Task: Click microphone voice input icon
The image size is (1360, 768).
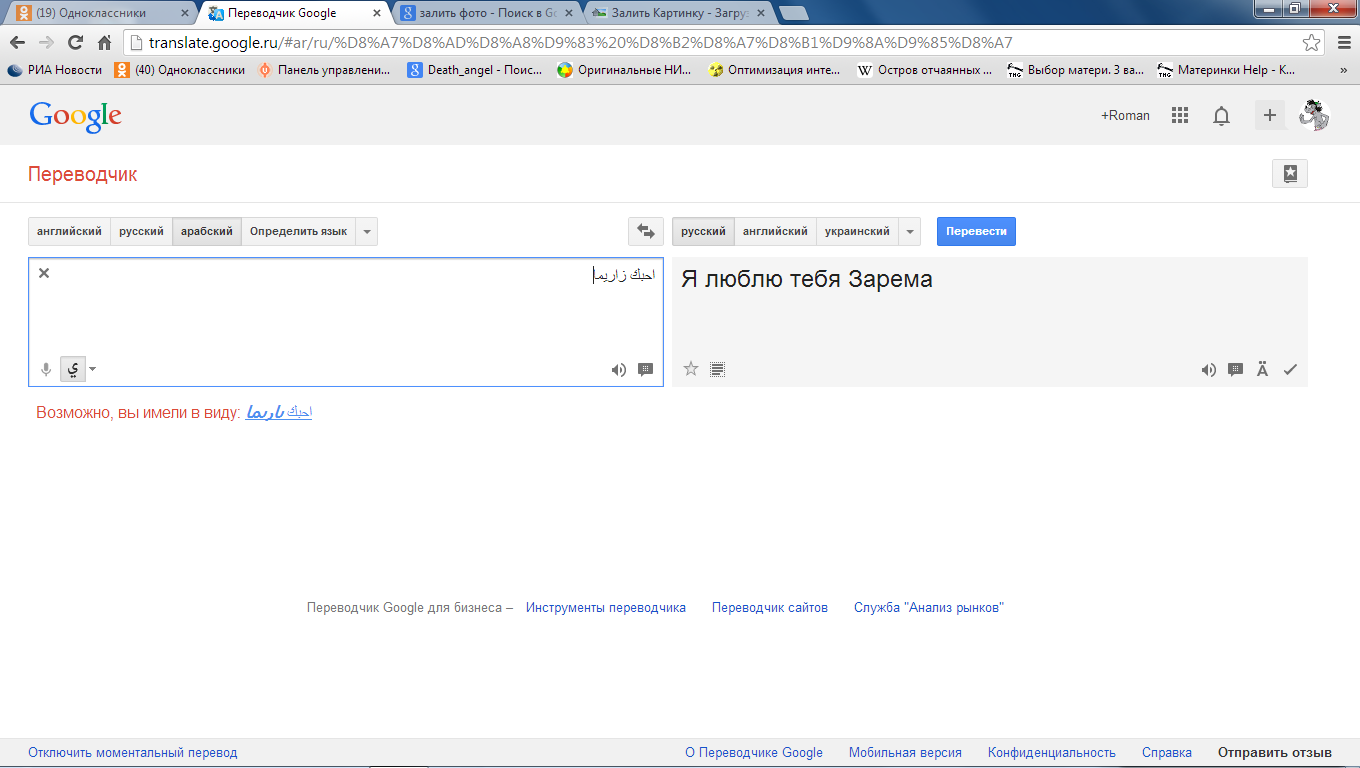Action: (x=45, y=369)
